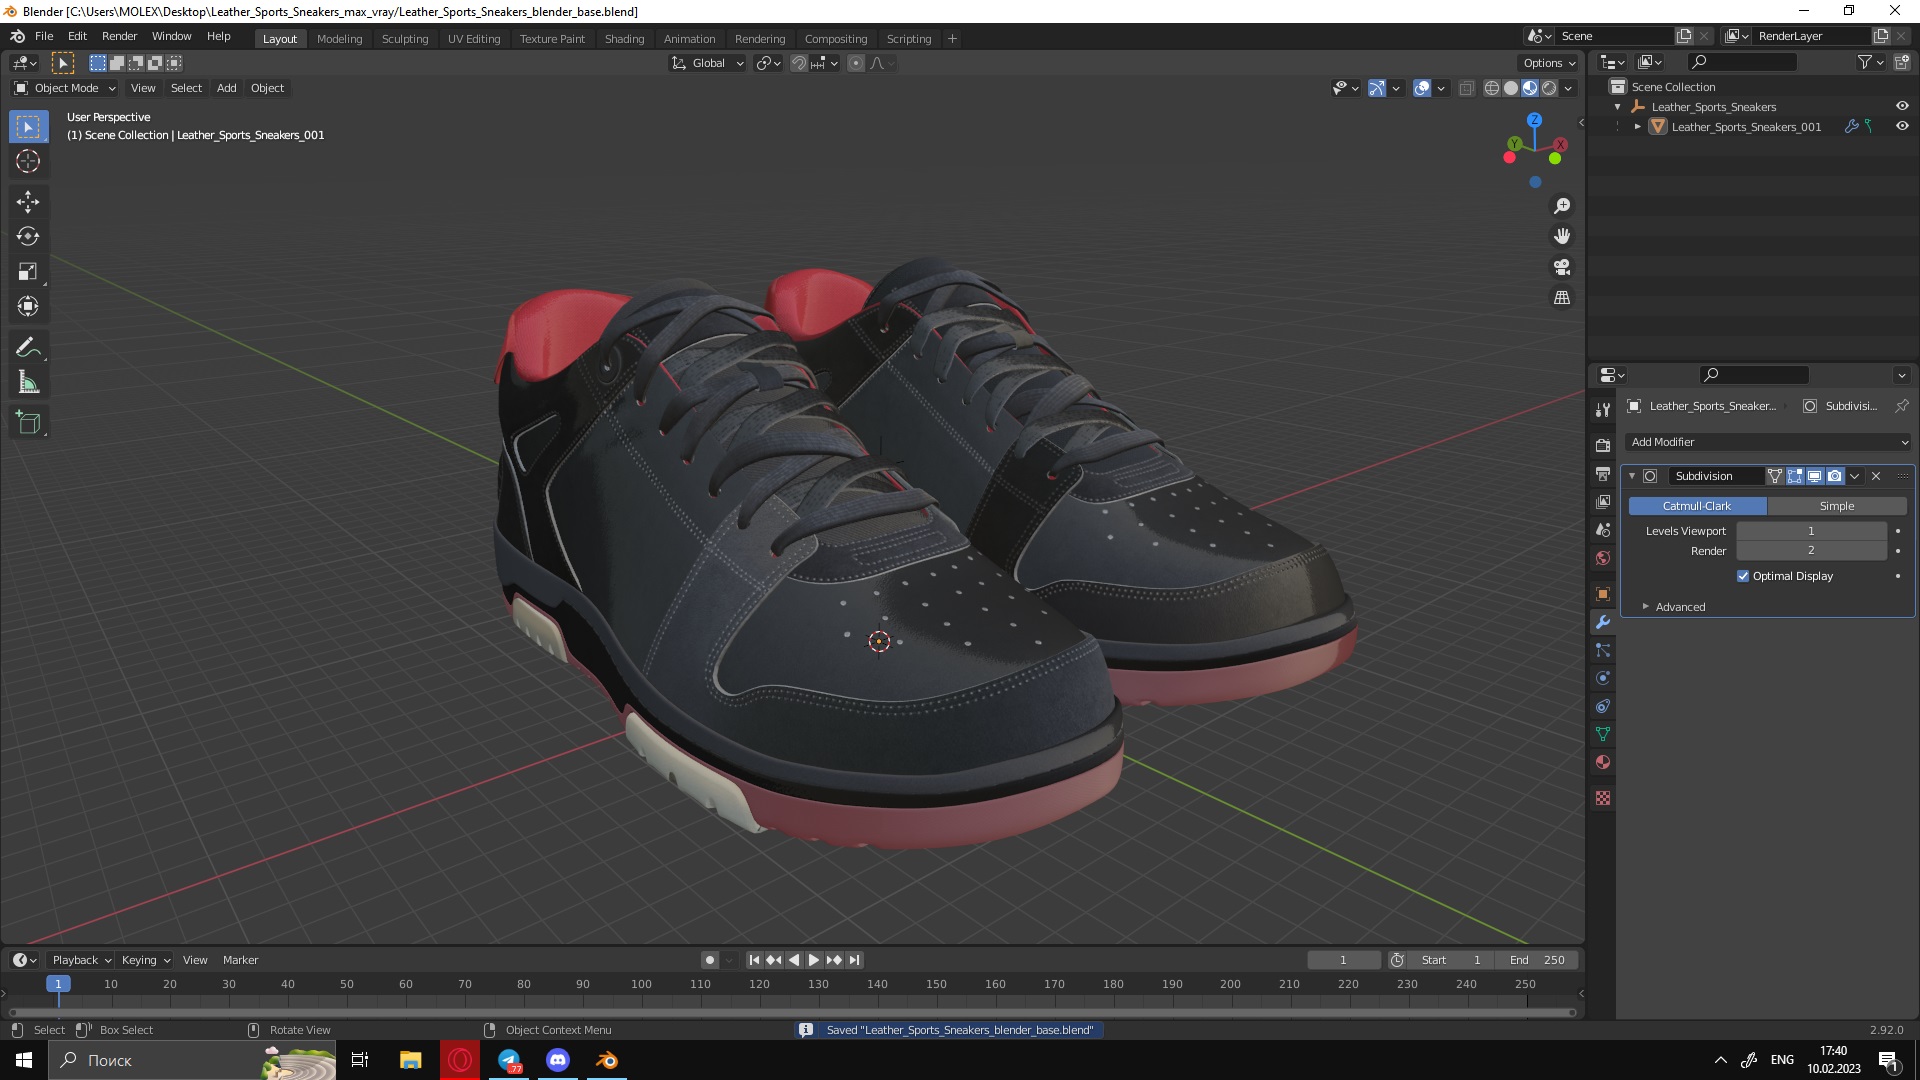The height and width of the screenshot is (1080, 1920).
Task: Open viewport shading options dropdown
Action: coord(1568,88)
